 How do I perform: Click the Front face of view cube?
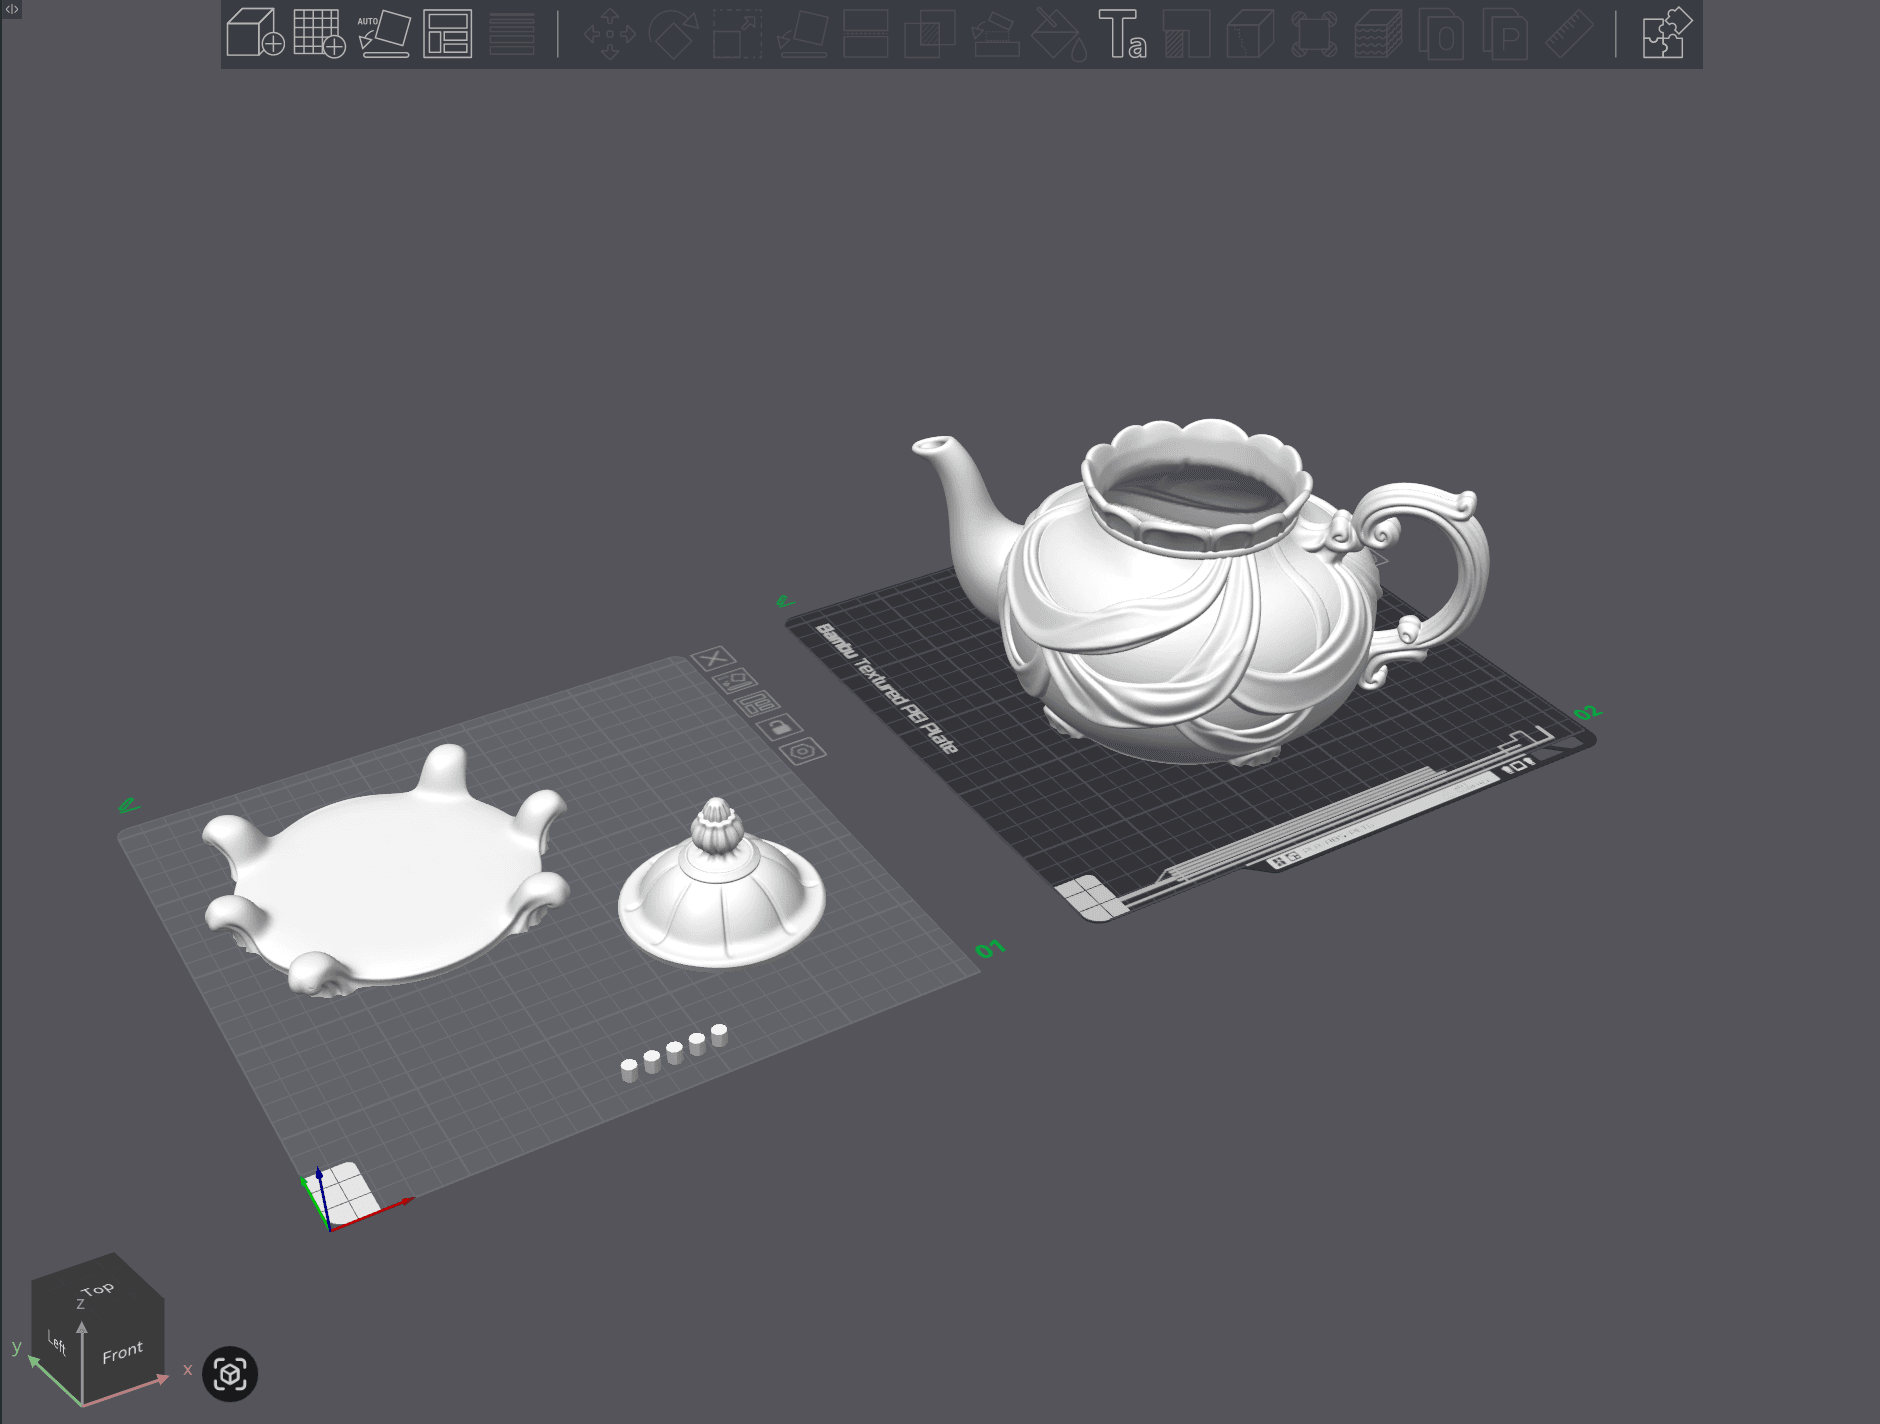coord(122,1353)
